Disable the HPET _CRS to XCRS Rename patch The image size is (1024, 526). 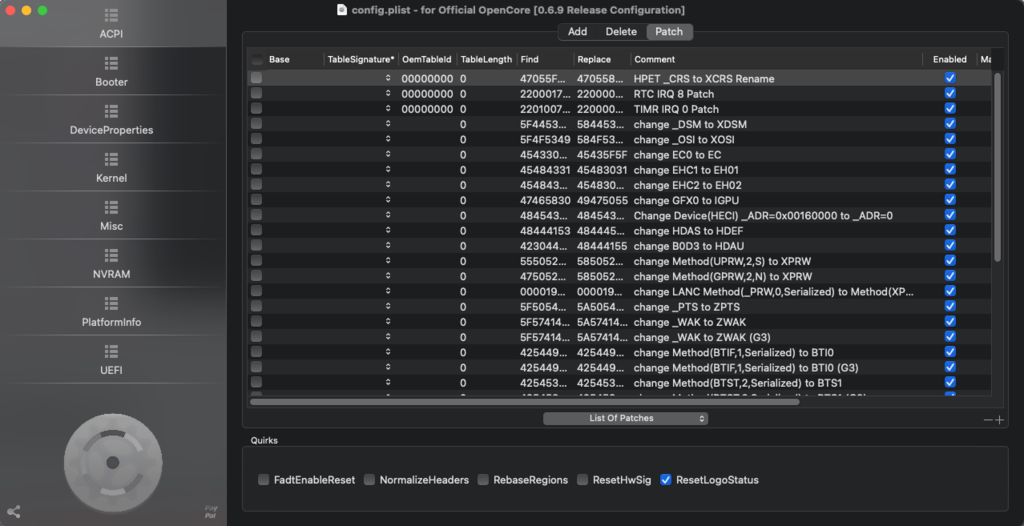[950, 78]
